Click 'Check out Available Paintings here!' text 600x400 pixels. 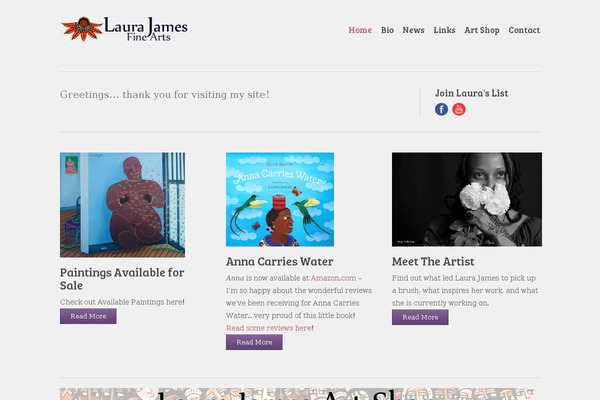(122, 302)
